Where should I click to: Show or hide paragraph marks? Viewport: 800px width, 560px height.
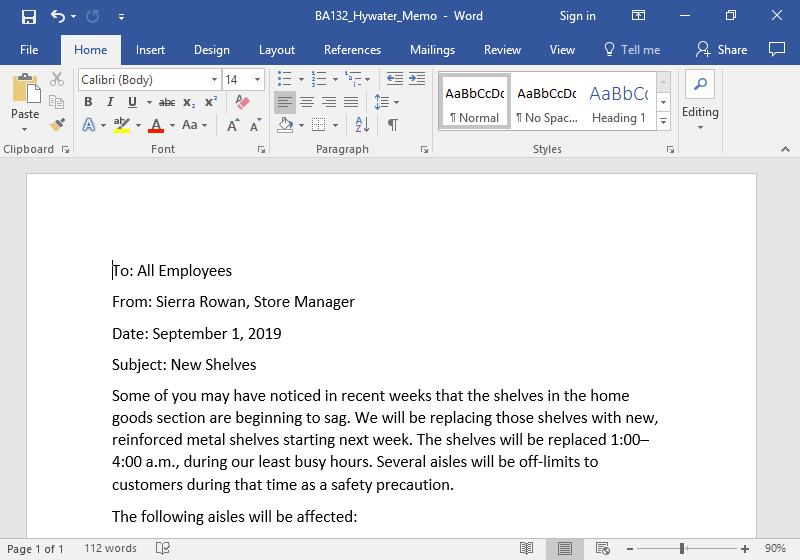tap(393, 125)
